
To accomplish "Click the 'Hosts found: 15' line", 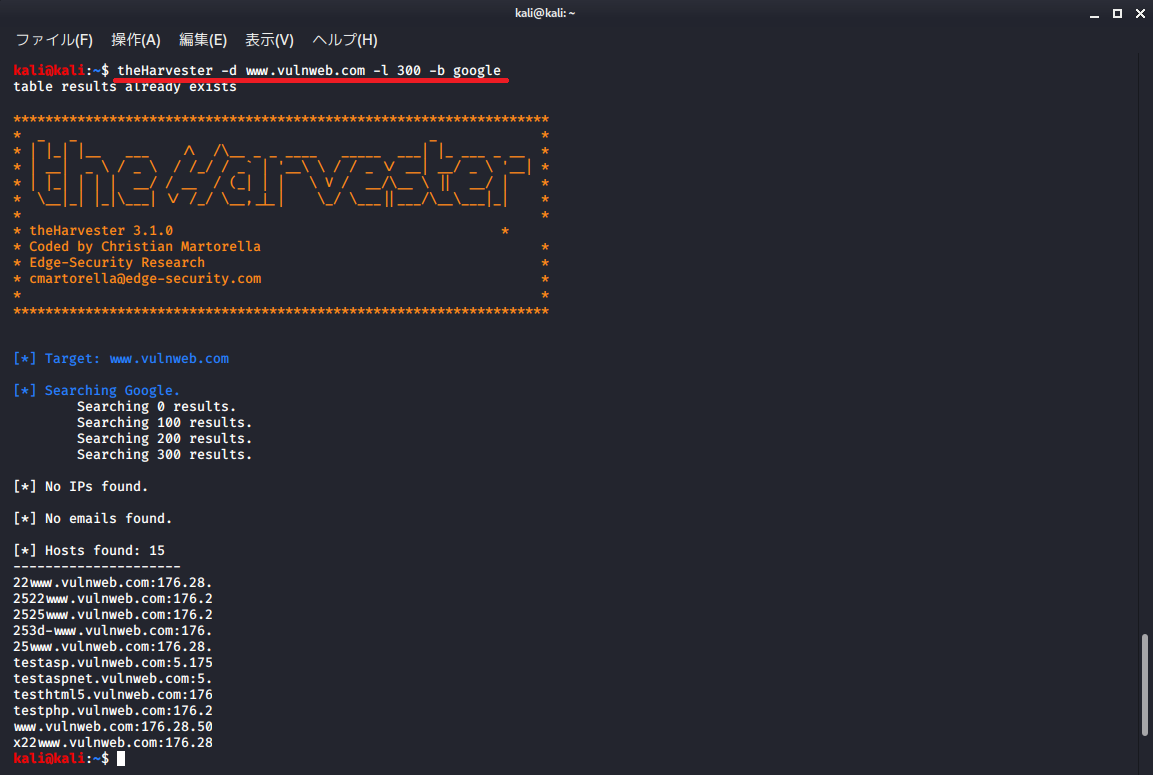I will click(x=89, y=551).
